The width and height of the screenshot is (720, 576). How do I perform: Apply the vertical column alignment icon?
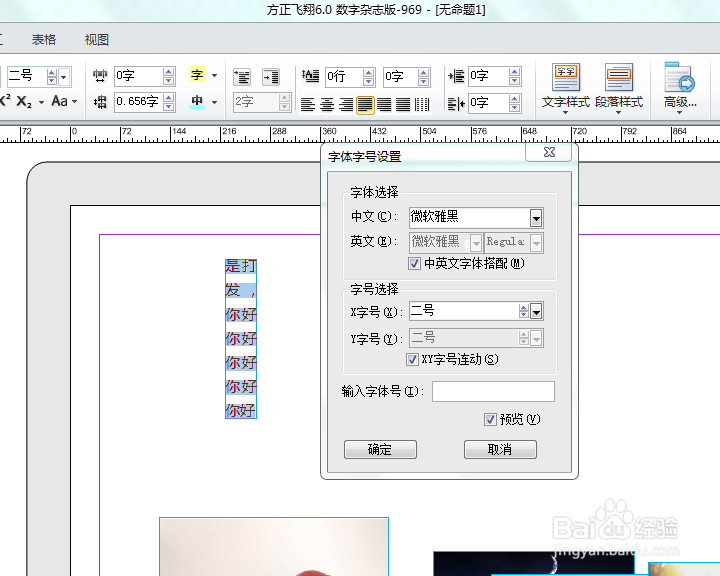(422, 105)
